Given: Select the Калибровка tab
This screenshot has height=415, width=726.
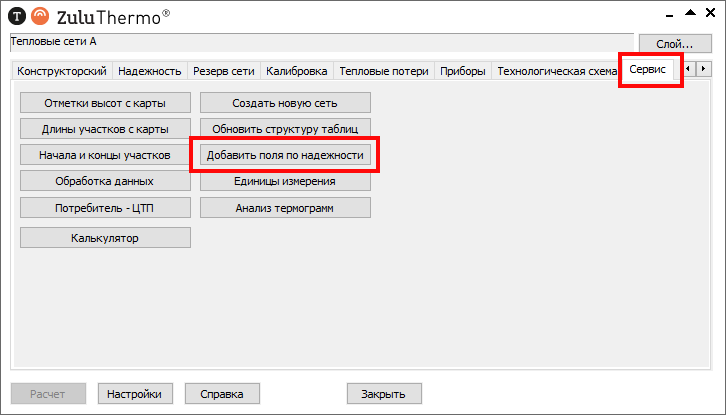Looking at the screenshot, I should pyautogui.click(x=296, y=71).
